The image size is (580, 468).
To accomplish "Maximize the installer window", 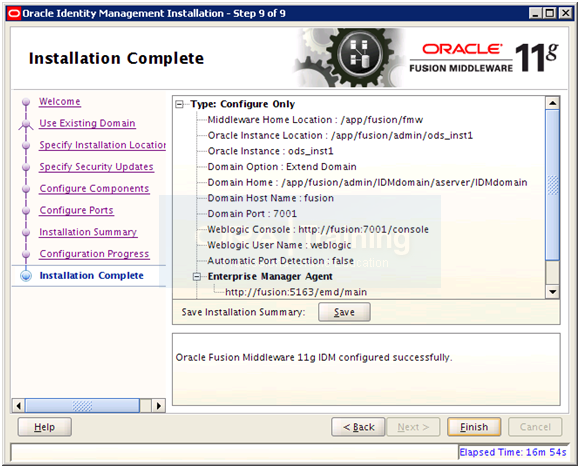I will [x=550, y=14].
